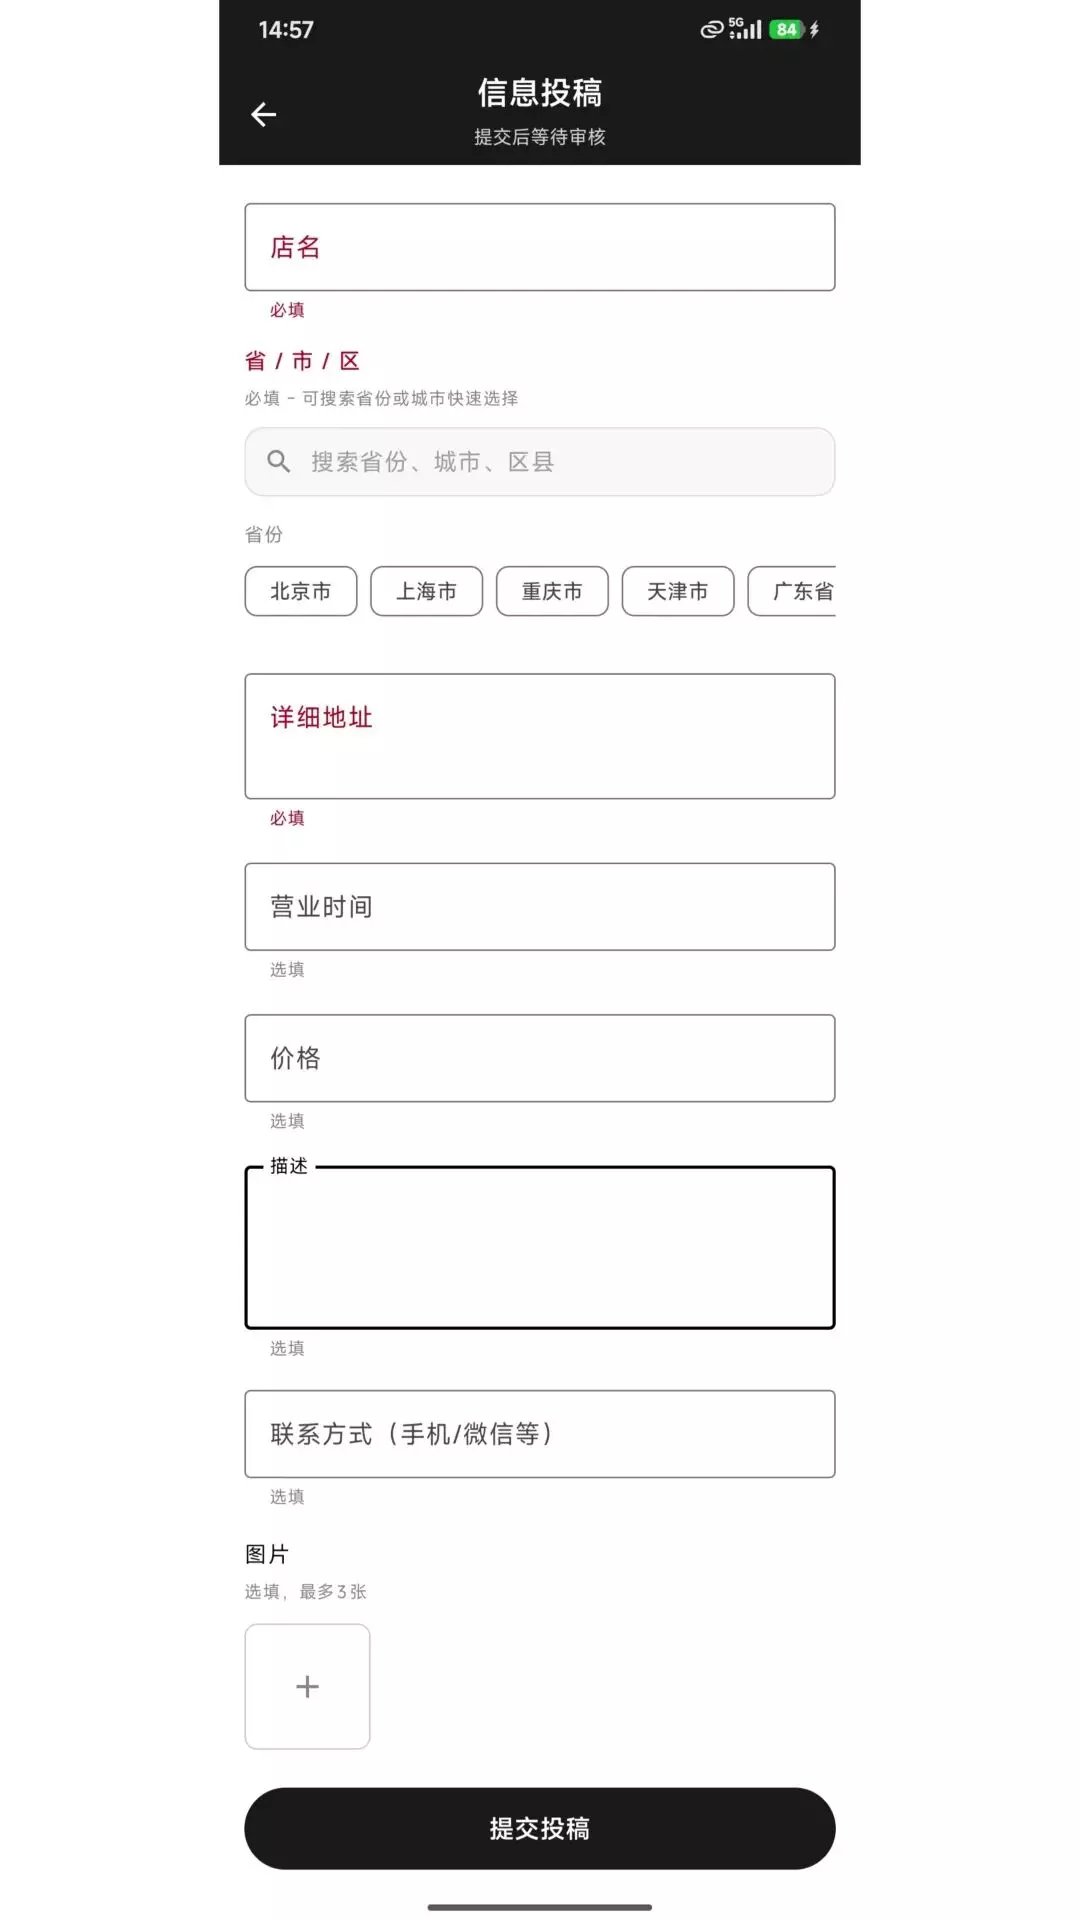
Task: Tap the 价格 price input field
Action: coord(539,1057)
